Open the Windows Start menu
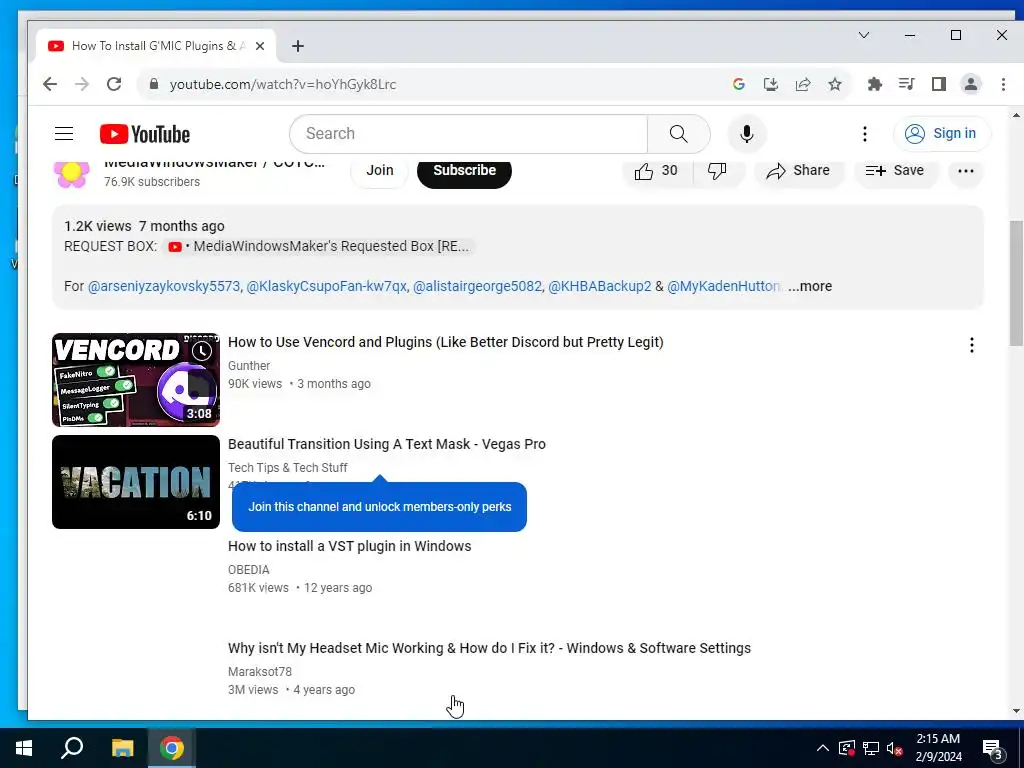 (x=24, y=748)
